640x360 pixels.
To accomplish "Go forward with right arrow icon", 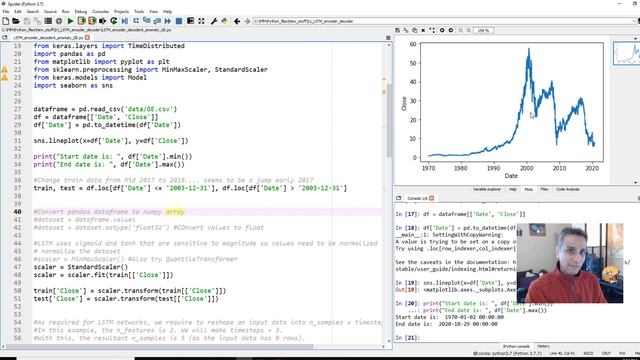I will click(247, 21).
